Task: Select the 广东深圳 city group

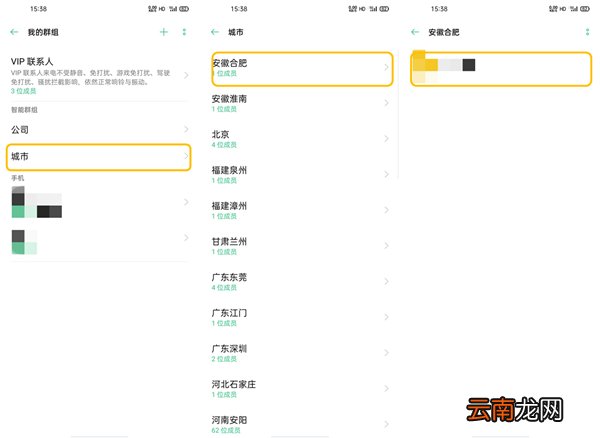Action: (x=302, y=353)
